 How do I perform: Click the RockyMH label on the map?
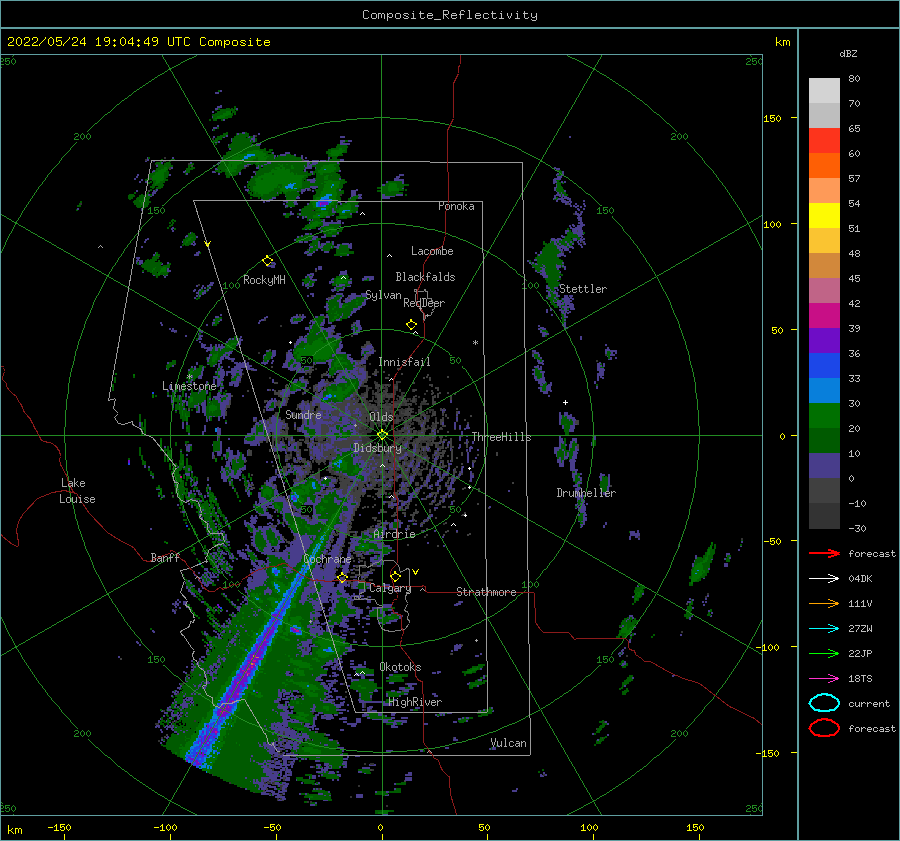264,280
